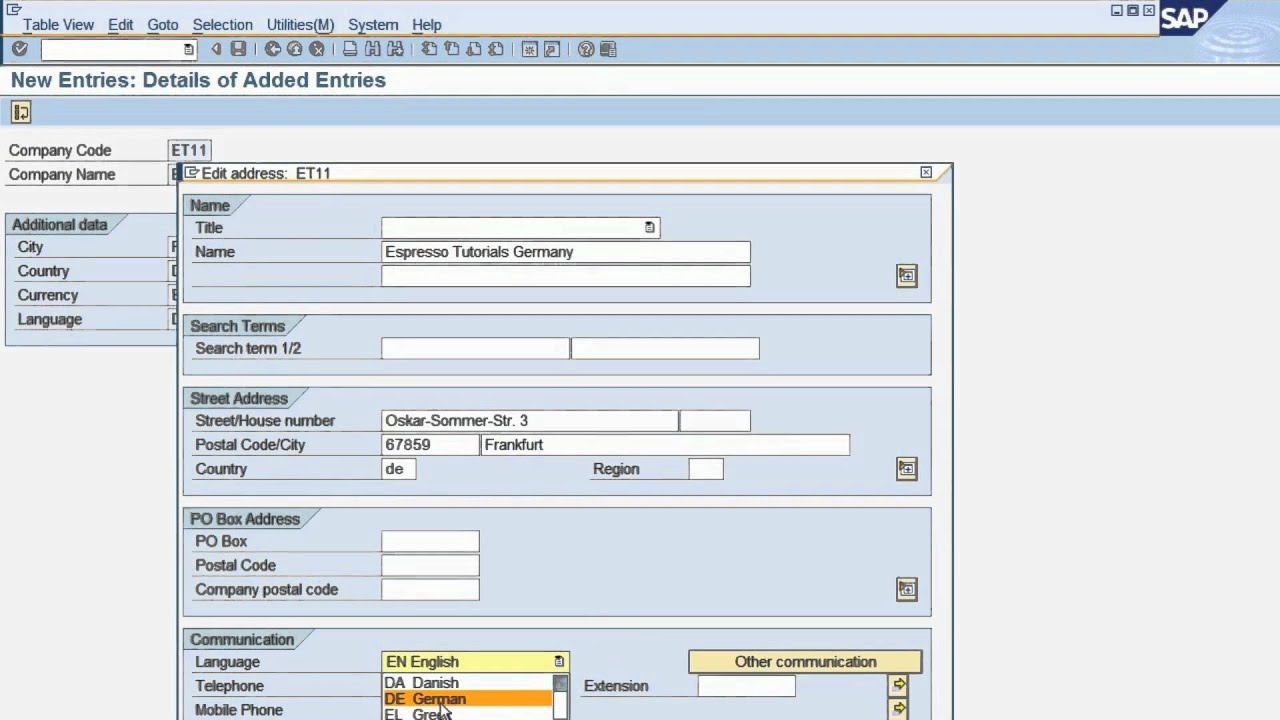This screenshot has height=720, width=1280.
Task: Click the Extension input field
Action: point(746,686)
